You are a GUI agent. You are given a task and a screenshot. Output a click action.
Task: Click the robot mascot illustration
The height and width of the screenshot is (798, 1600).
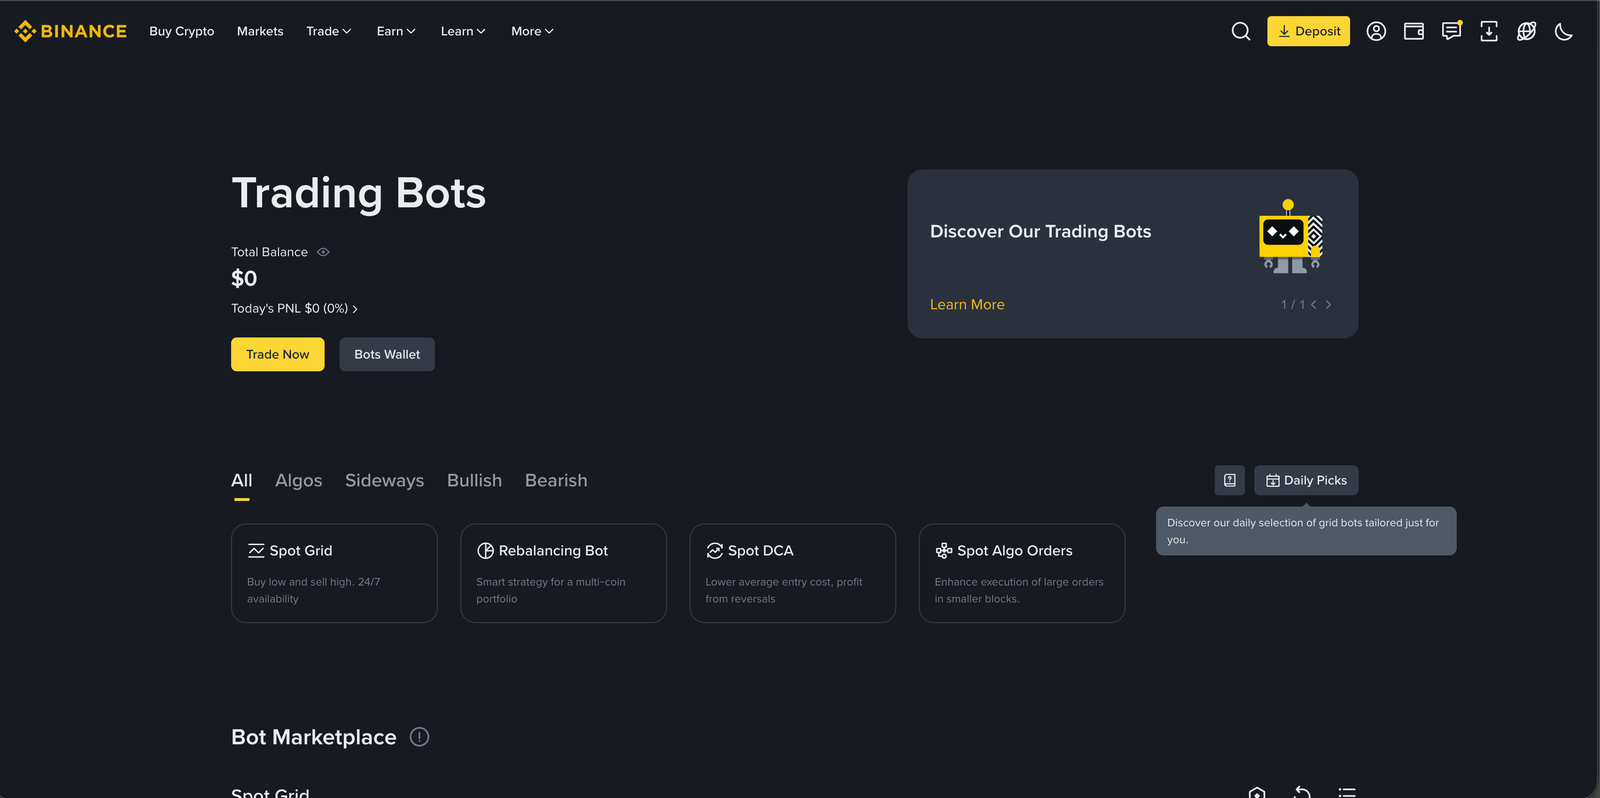pos(1290,236)
